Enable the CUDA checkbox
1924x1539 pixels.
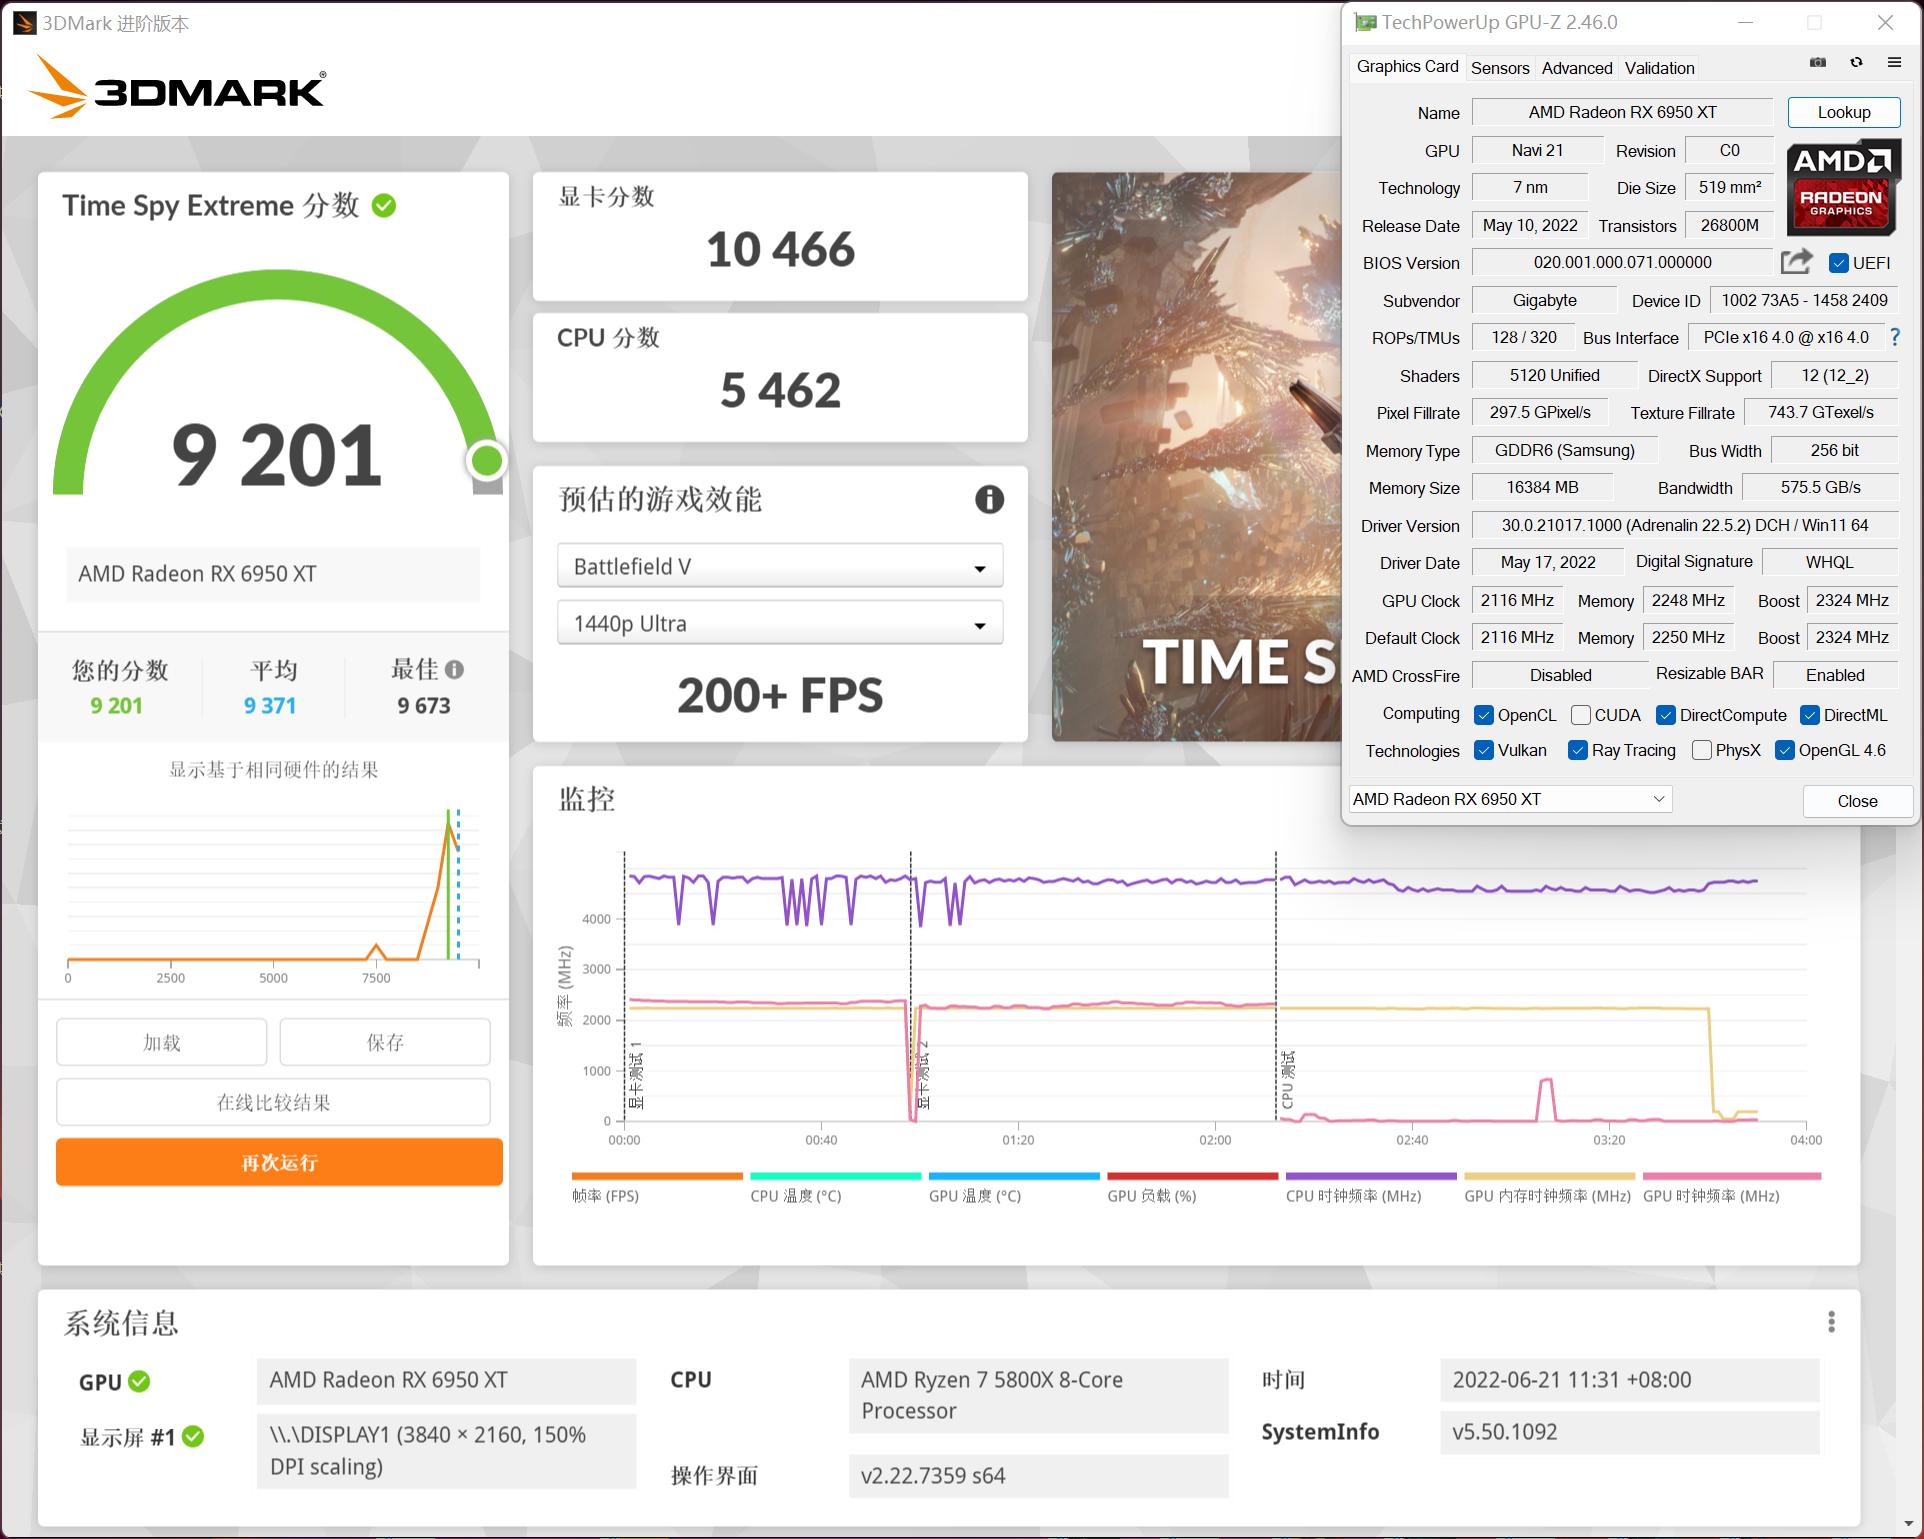point(1581,715)
